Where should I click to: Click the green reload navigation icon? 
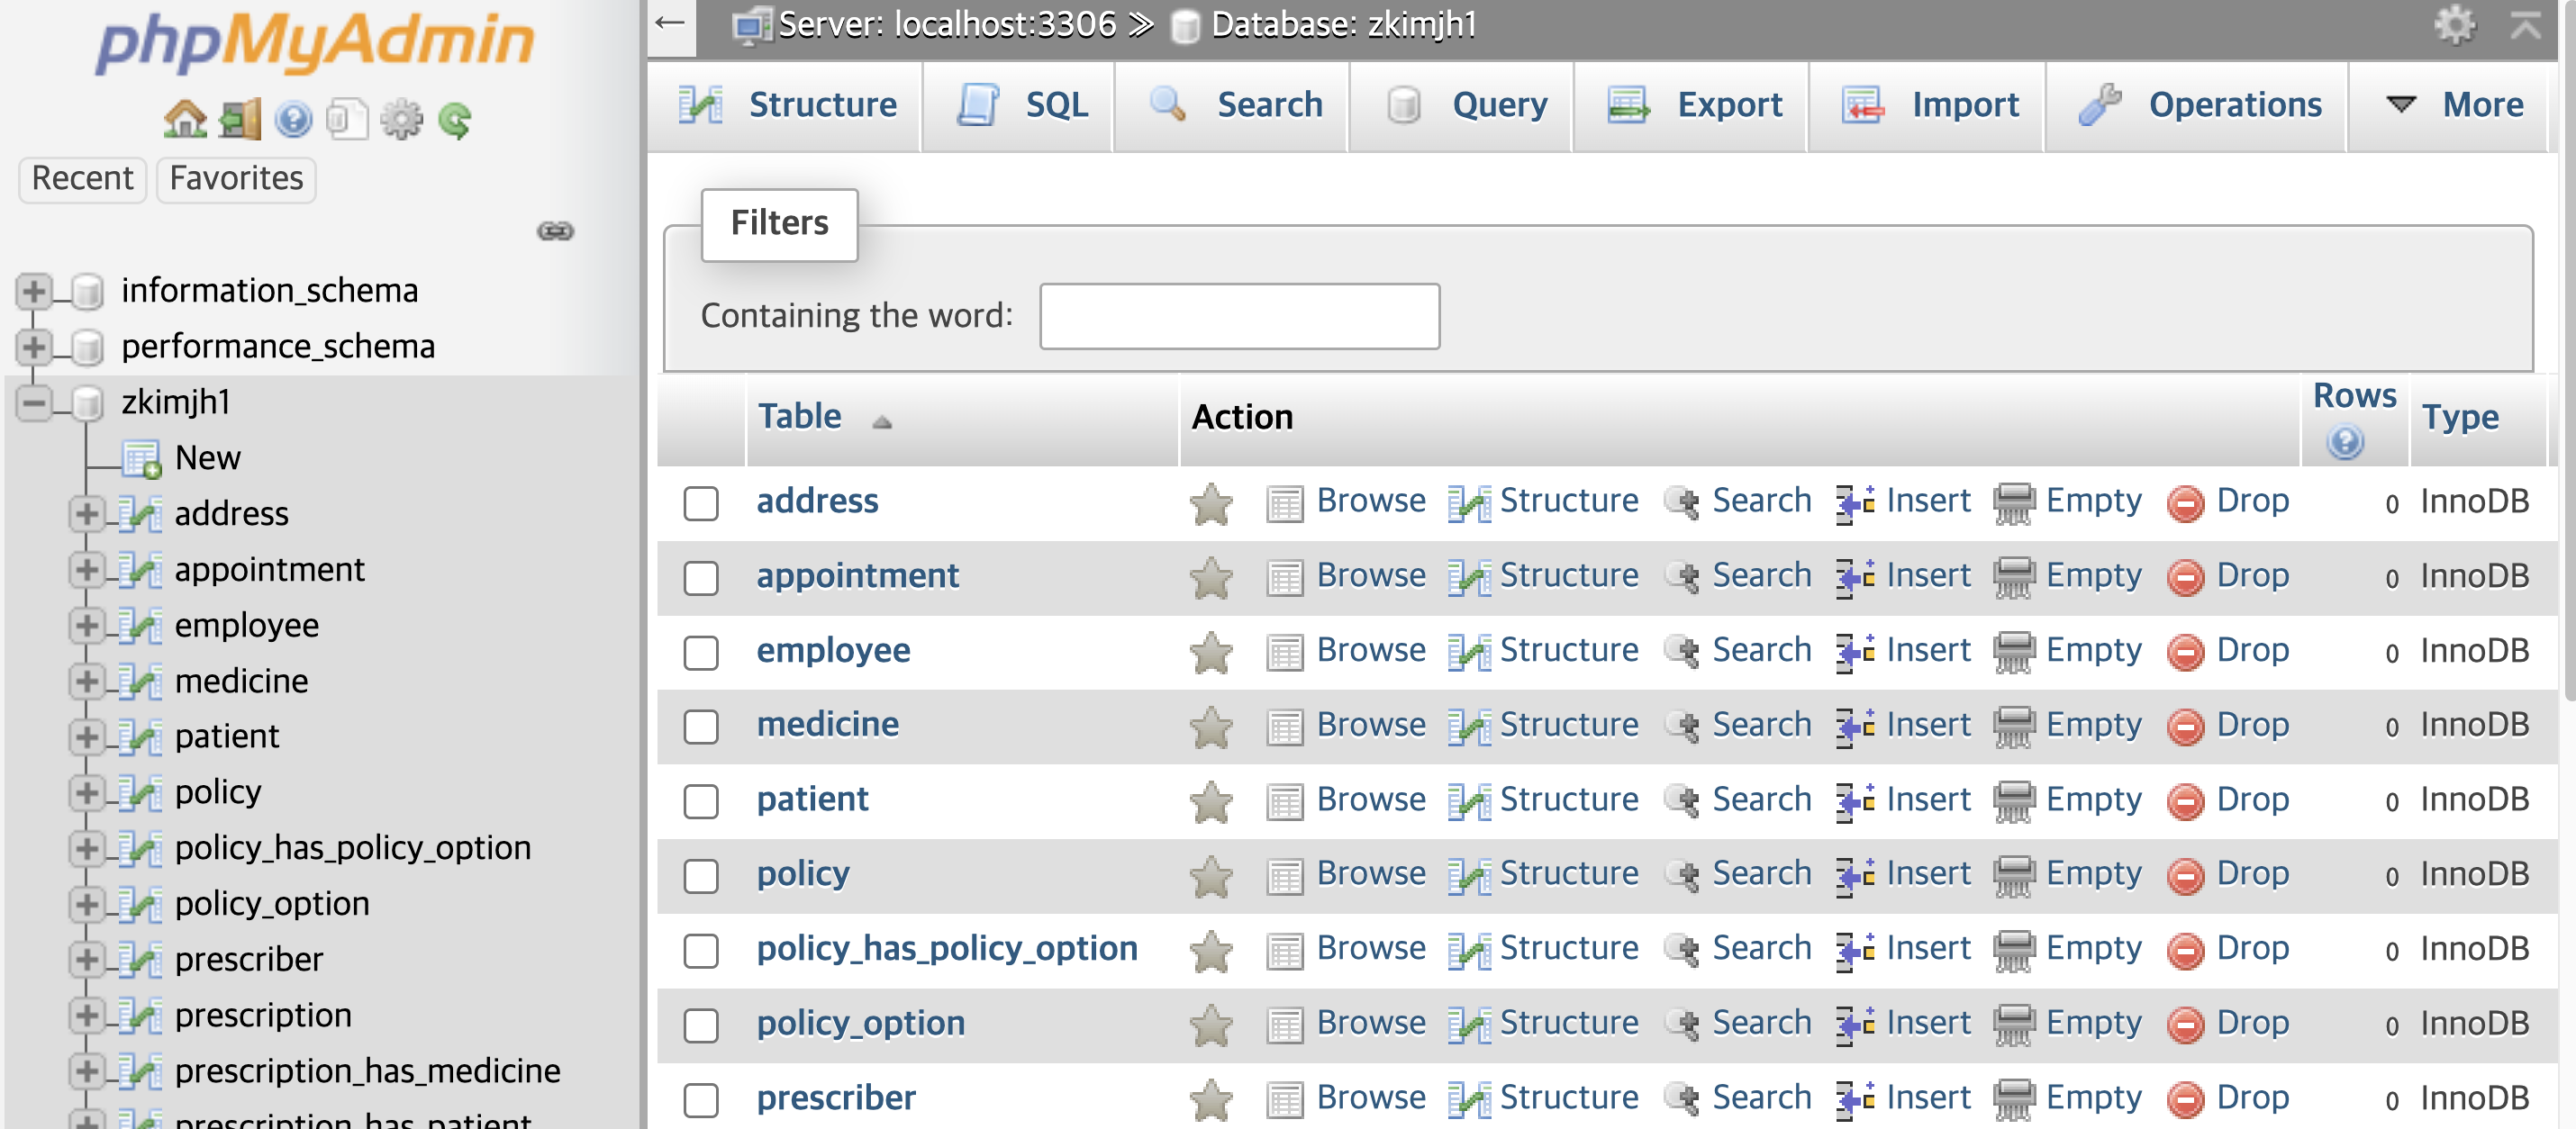coord(455,120)
